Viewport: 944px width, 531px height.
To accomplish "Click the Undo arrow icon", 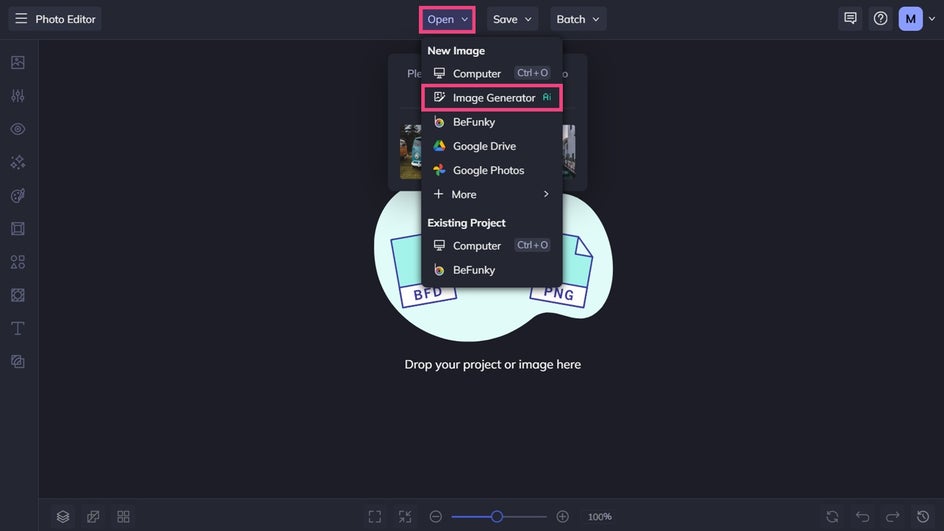I will [x=863, y=517].
